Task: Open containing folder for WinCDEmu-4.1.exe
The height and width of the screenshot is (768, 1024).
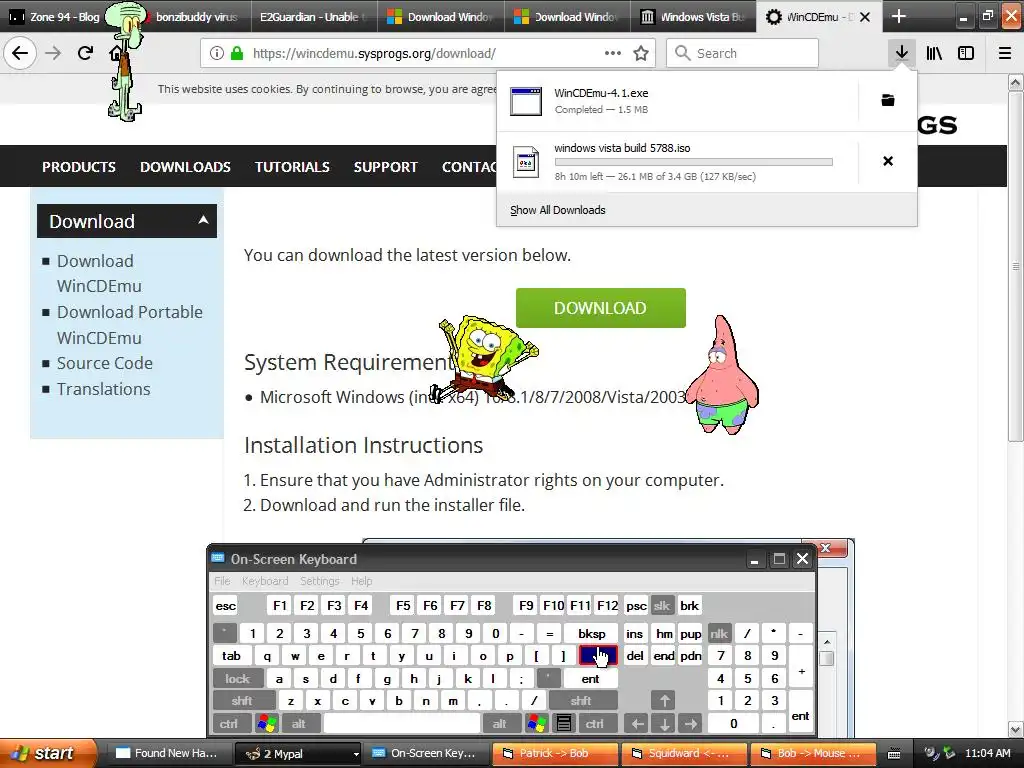Action: click(888, 100)
